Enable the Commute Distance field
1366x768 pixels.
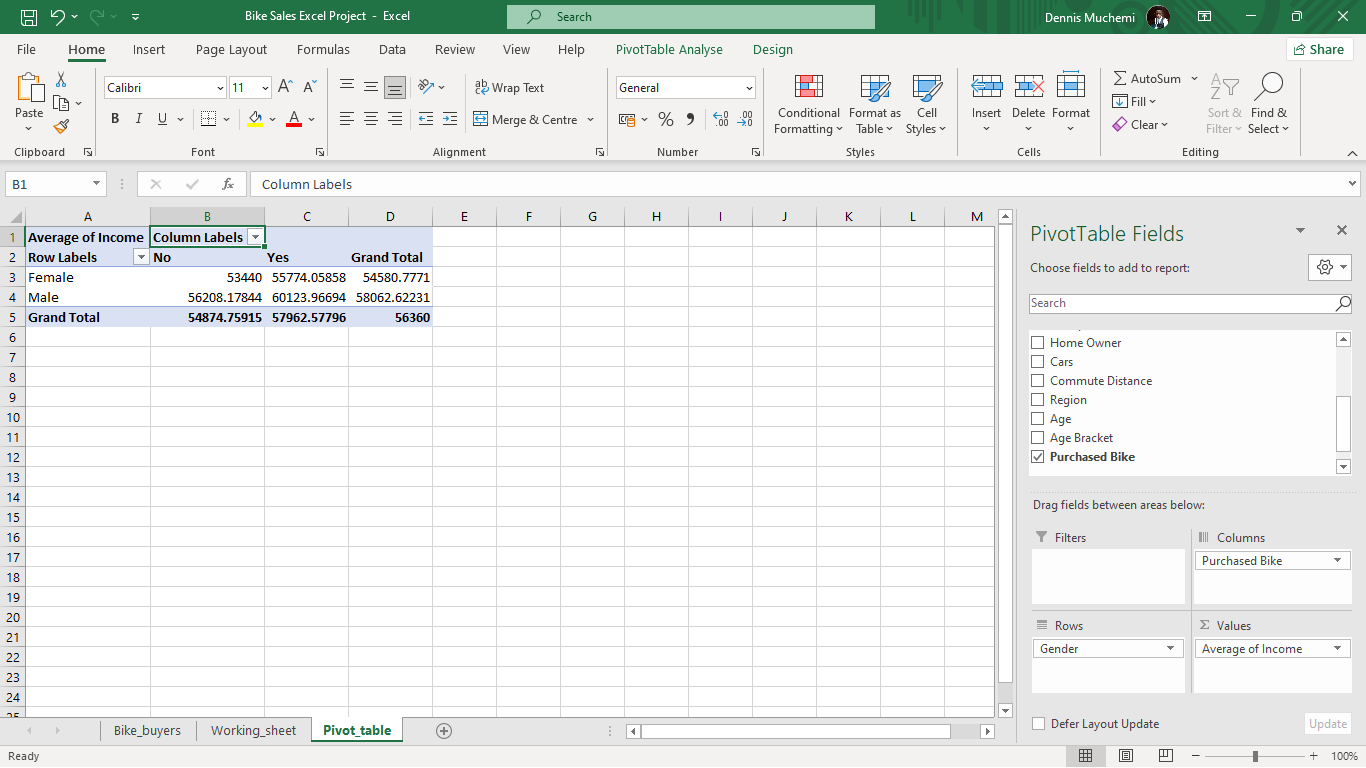click(x=1037, y=381)
